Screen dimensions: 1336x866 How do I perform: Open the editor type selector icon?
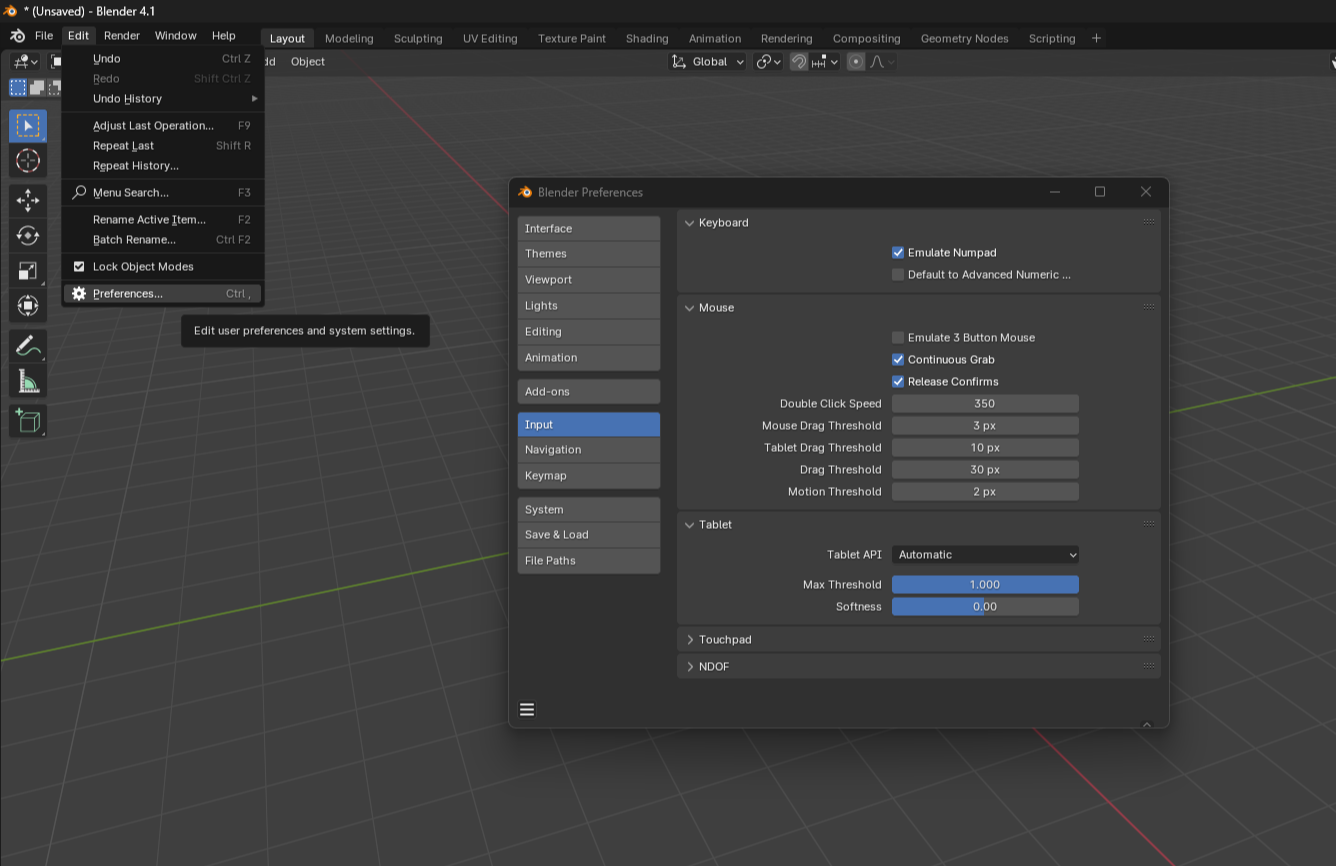click(25, 62)
